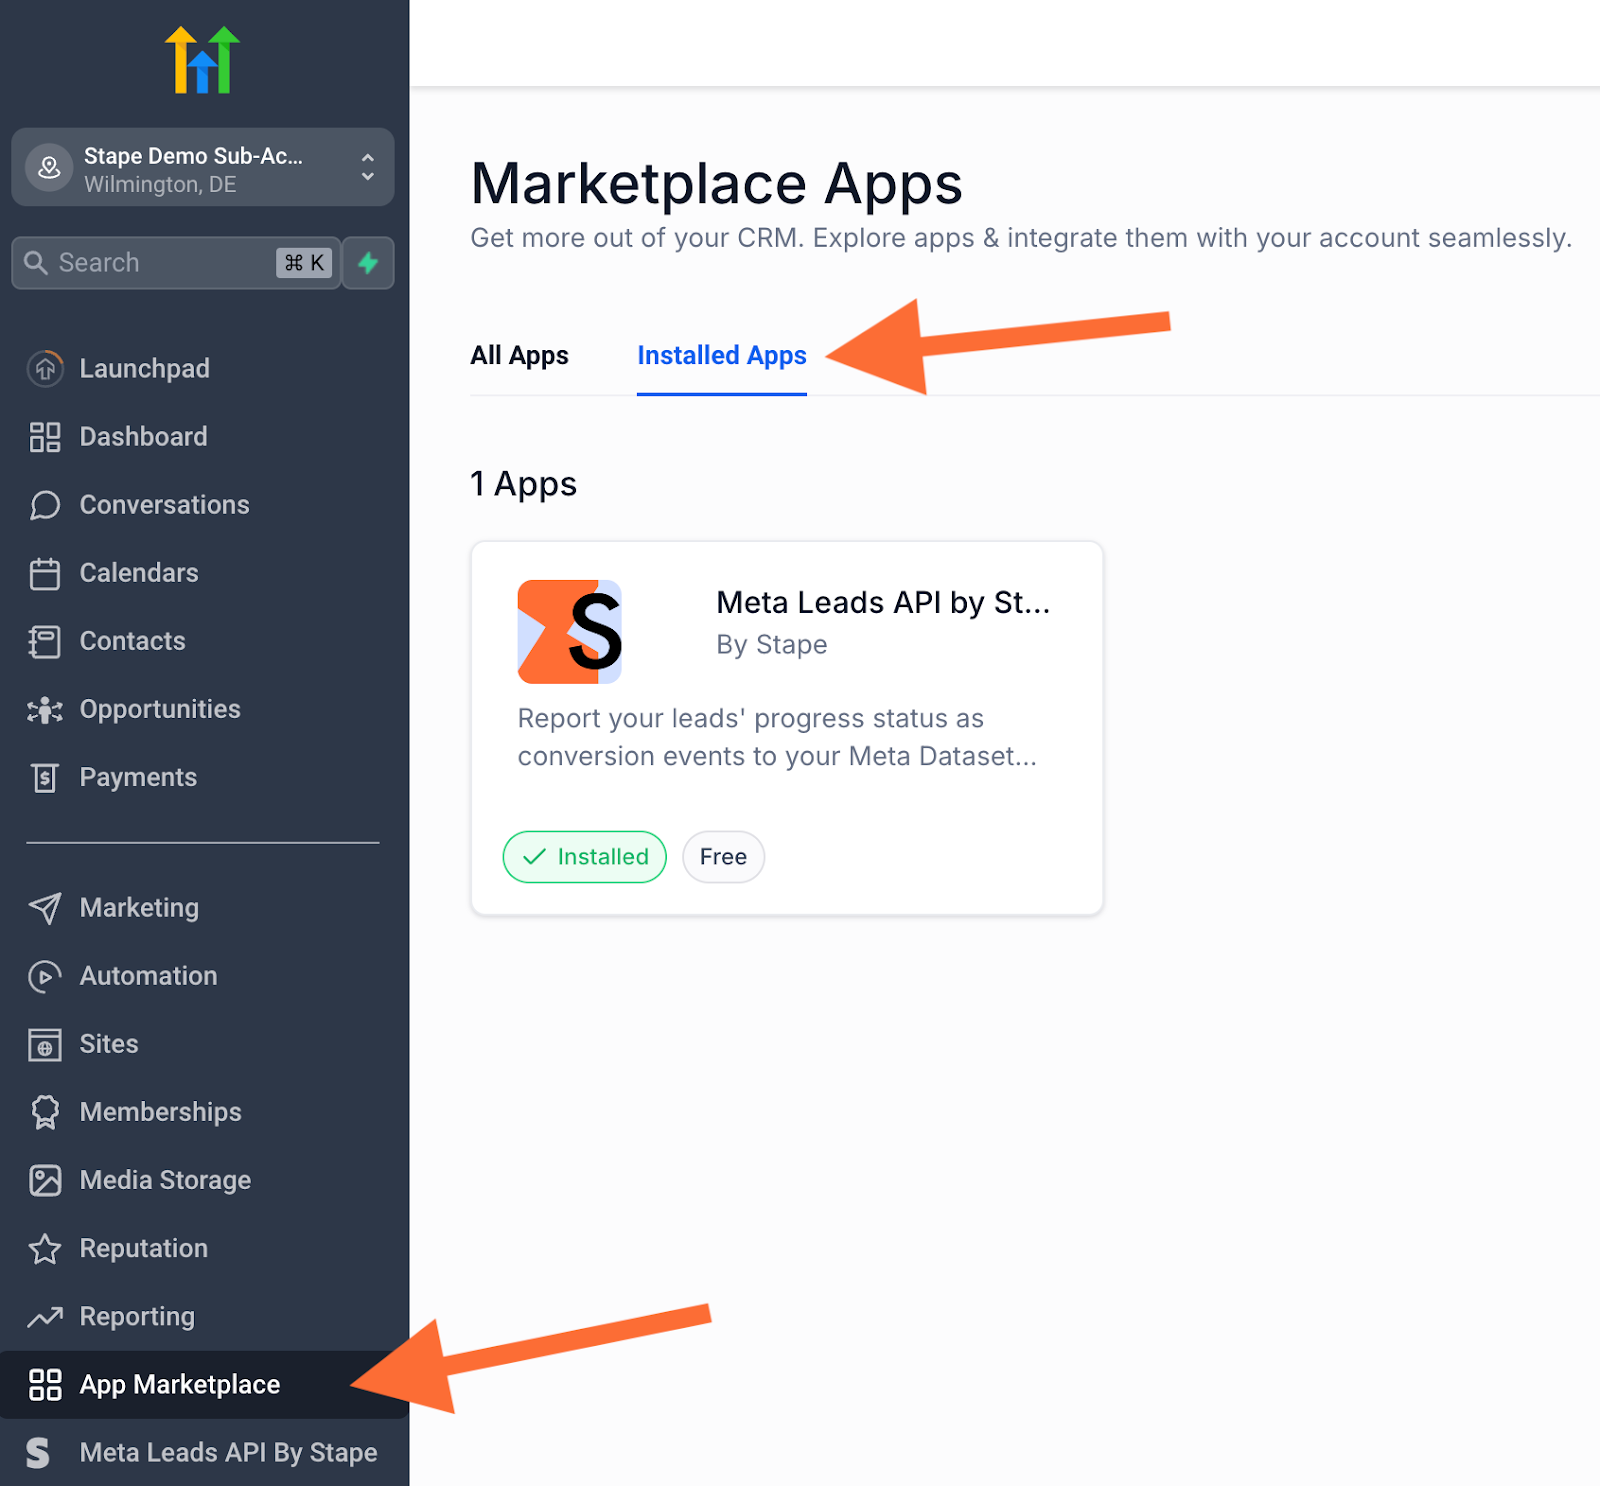Click the location pin account icon
The width and height of the screenshot is (1600, 1486).
(x=49, y=167)
